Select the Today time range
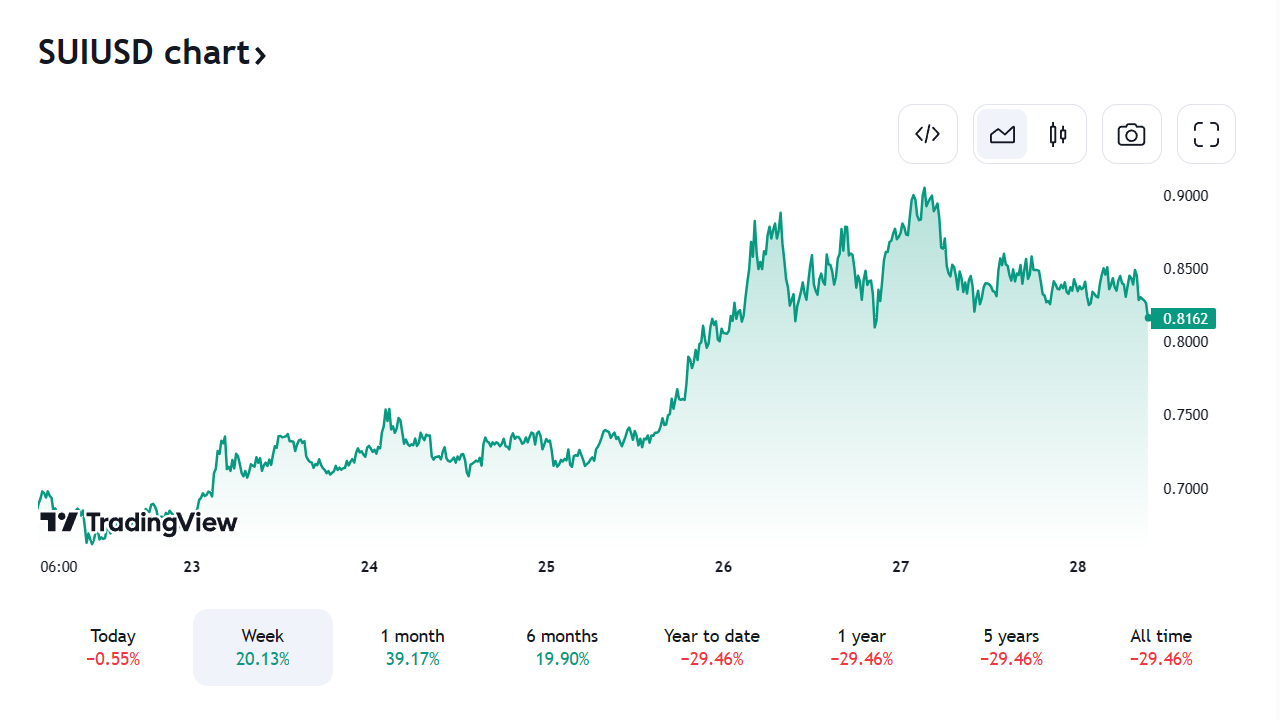The width and height of the screenshot is (1280, 720). pyautogui.click(x=113, y=647)
